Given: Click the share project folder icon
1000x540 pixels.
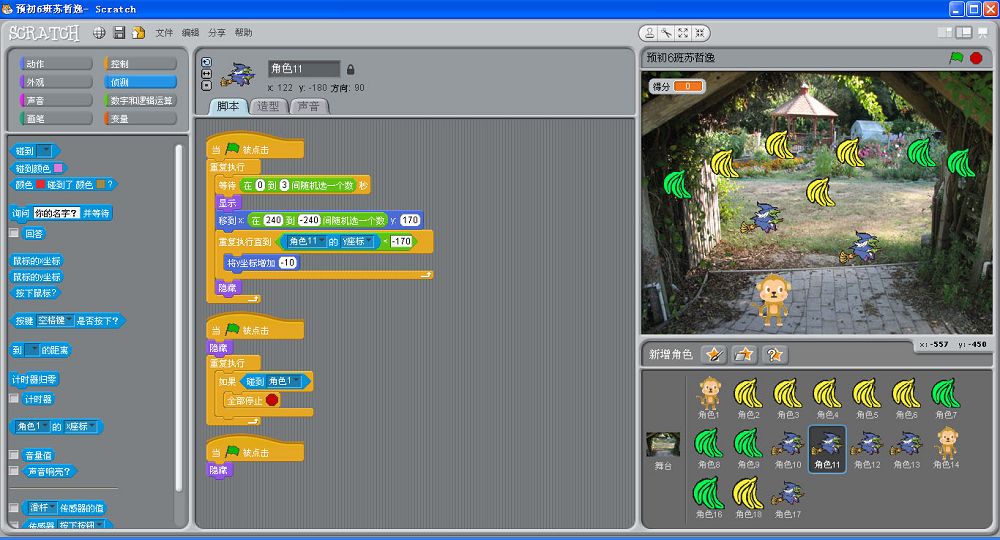Looking at the screenshot, I should pos(138,33).
